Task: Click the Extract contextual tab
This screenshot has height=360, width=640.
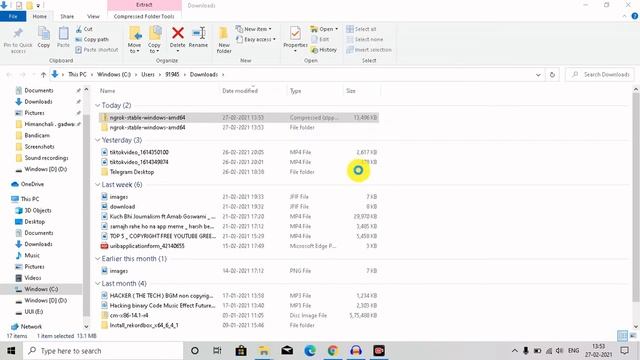Action: [x=144, y=5]
